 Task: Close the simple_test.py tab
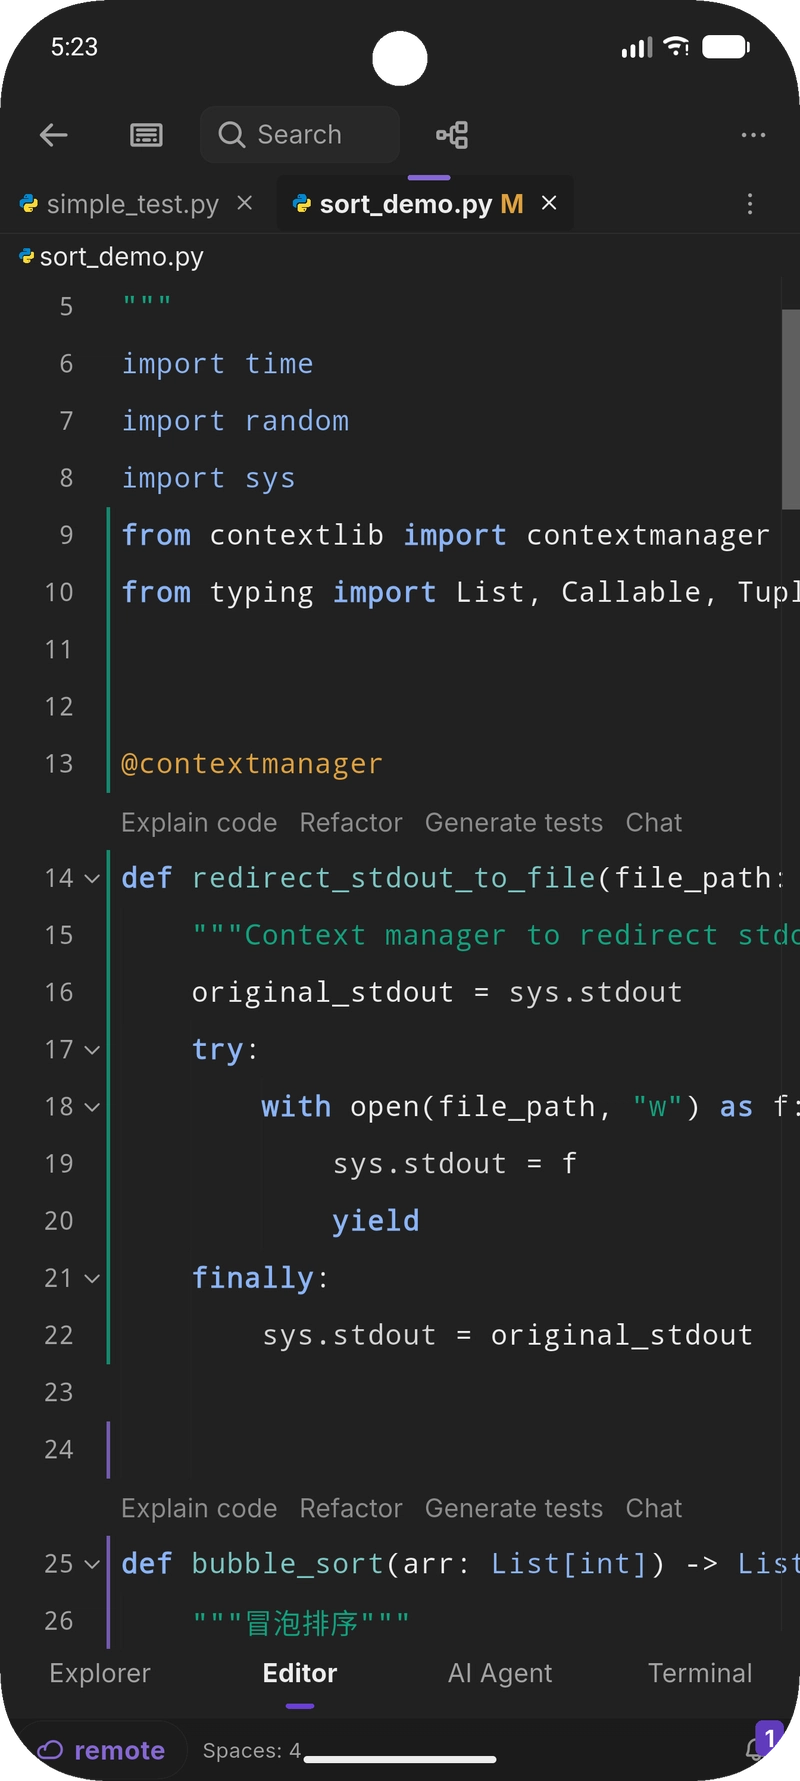pyautogui.click(x=244, y=203)
